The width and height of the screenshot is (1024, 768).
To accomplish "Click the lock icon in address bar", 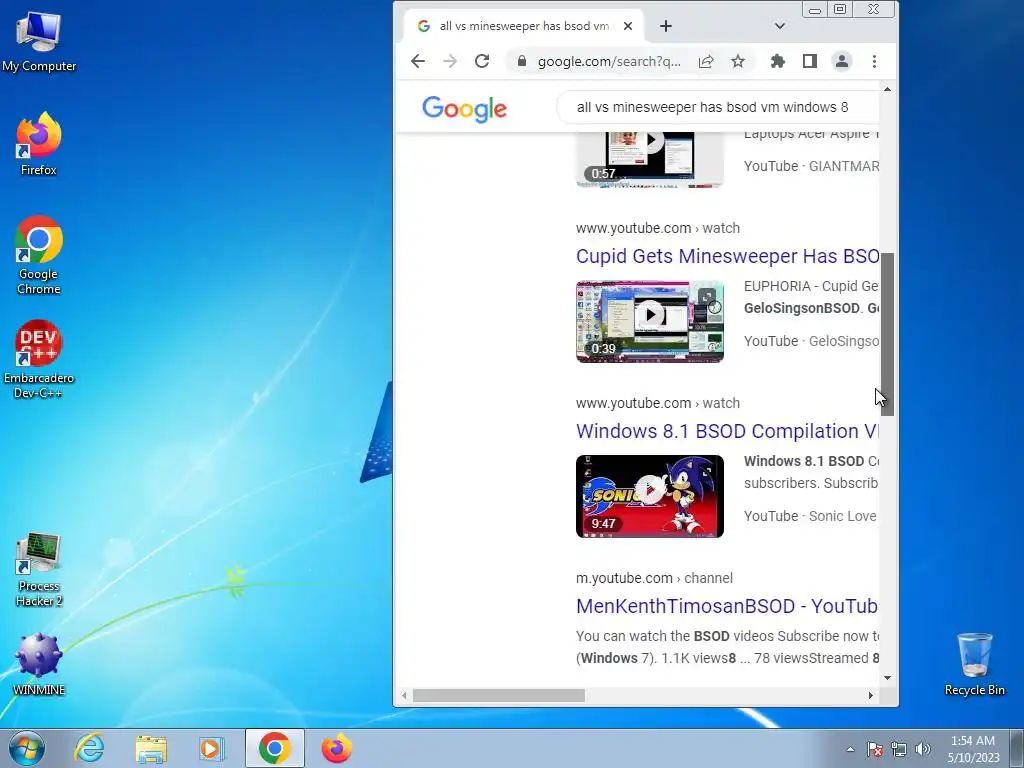I will [521, 61].
